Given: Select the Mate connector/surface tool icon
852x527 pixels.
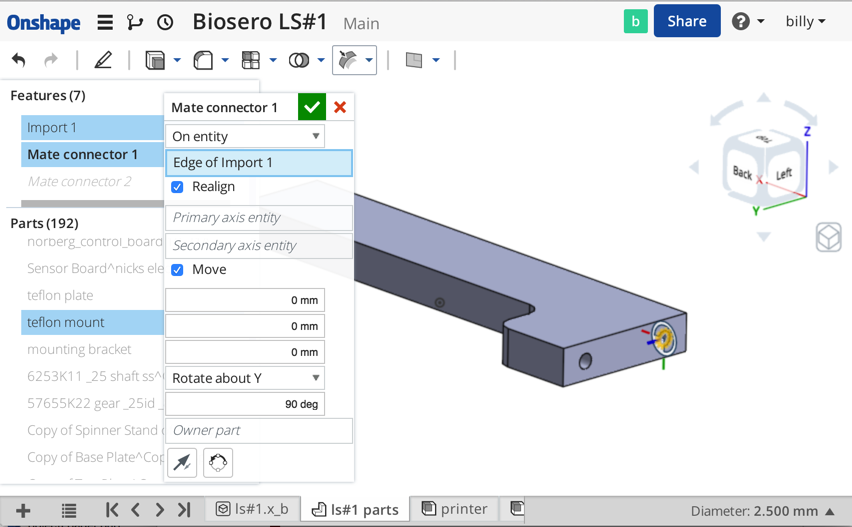Looking at the screenshot, I should click(x=348, y=60).
